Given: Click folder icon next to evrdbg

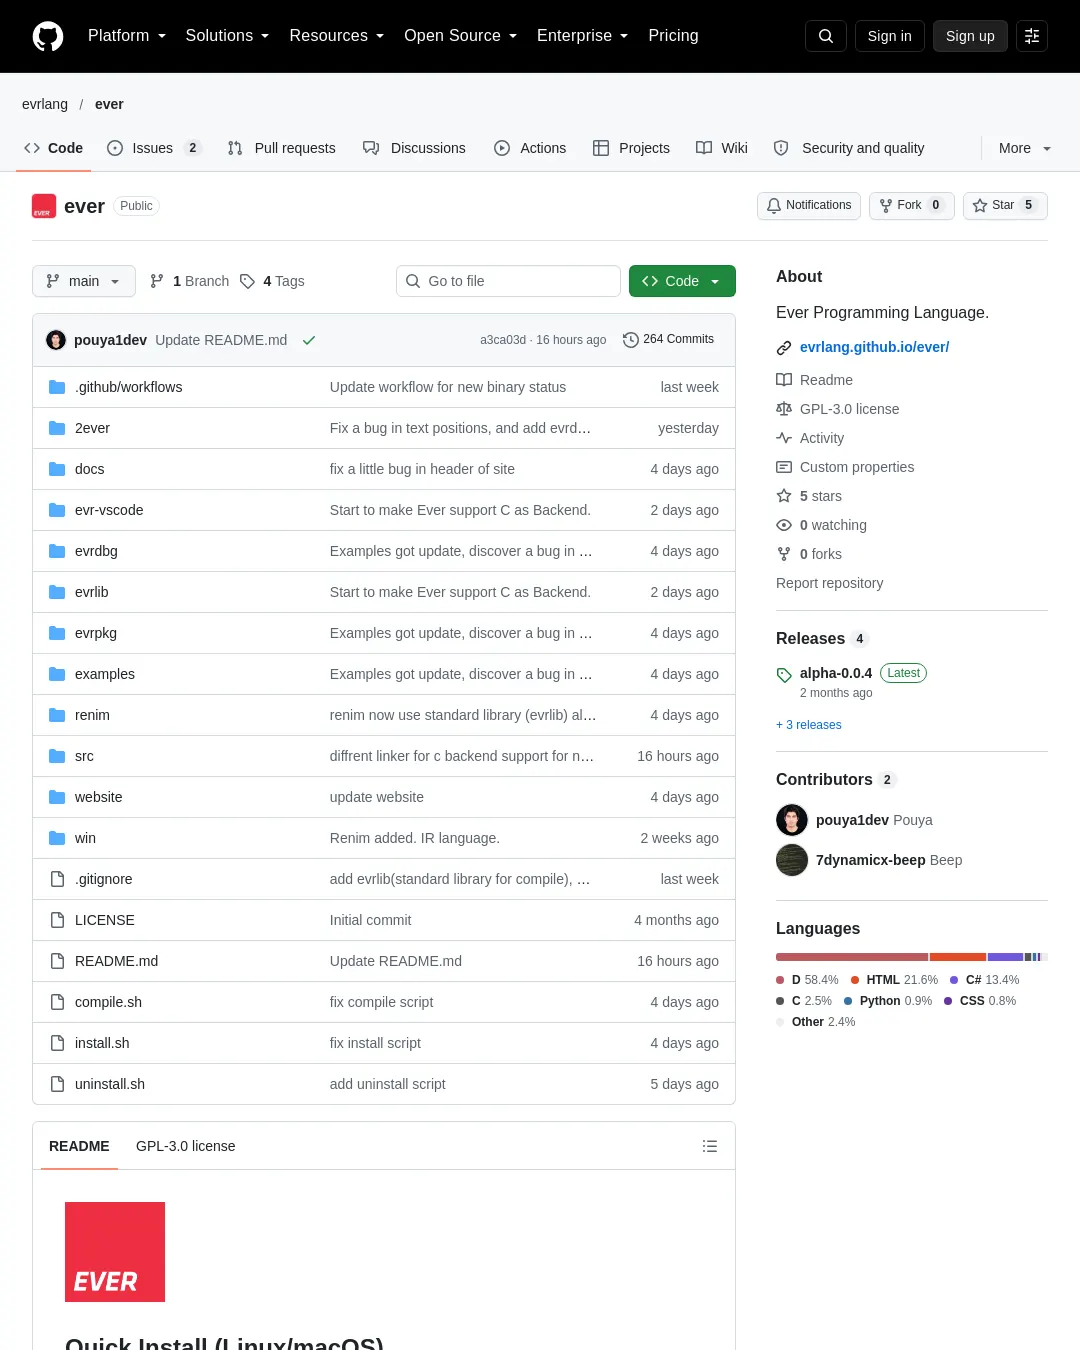Looking at the screenshot, I should pyautogui.click(x=57, y=551).
